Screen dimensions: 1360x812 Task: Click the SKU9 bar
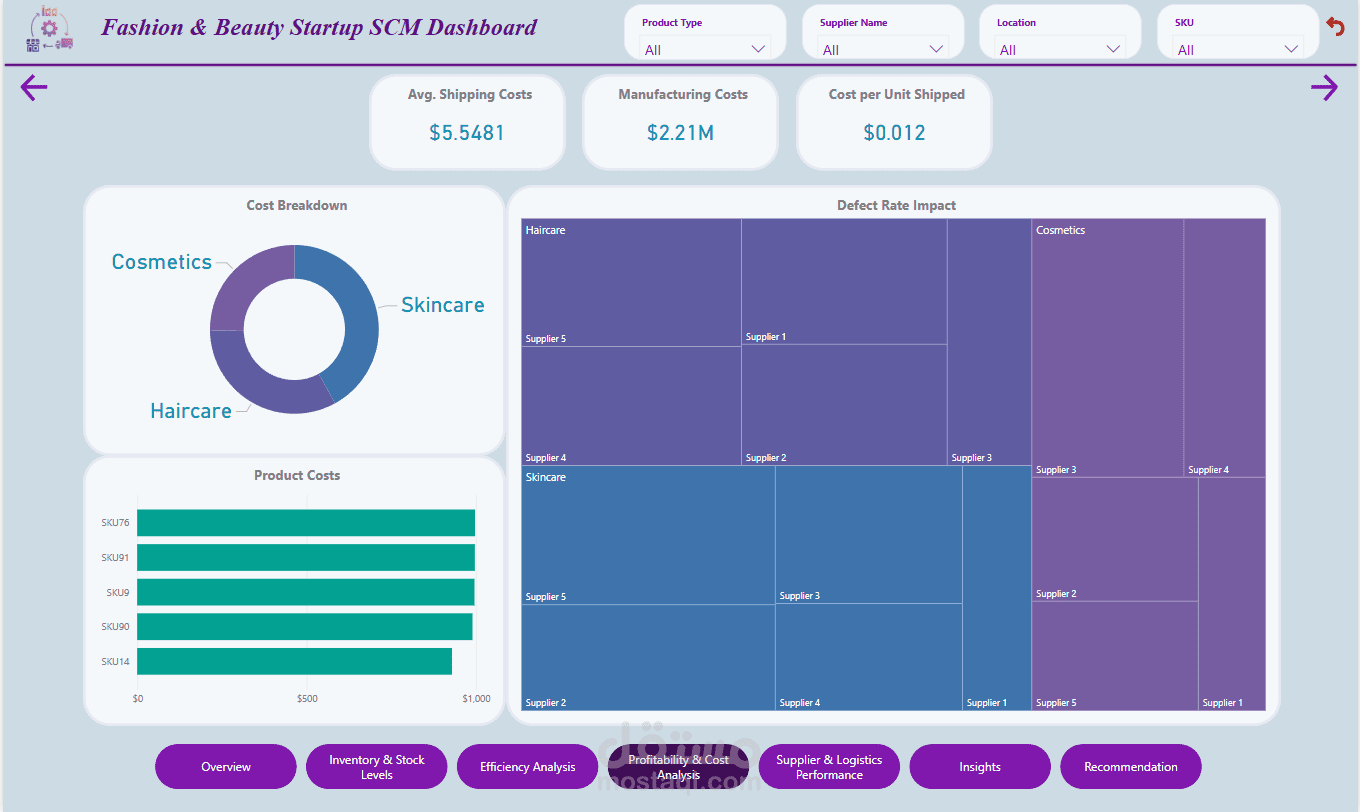(x=306, y=592)
